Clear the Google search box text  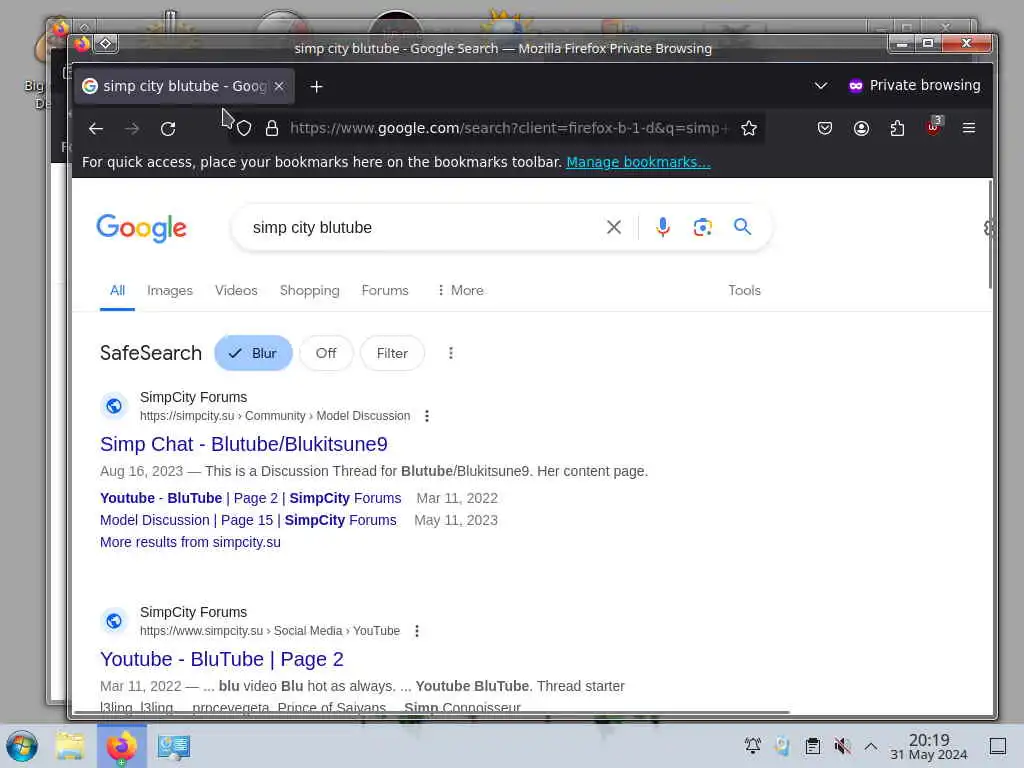(614, 227)
